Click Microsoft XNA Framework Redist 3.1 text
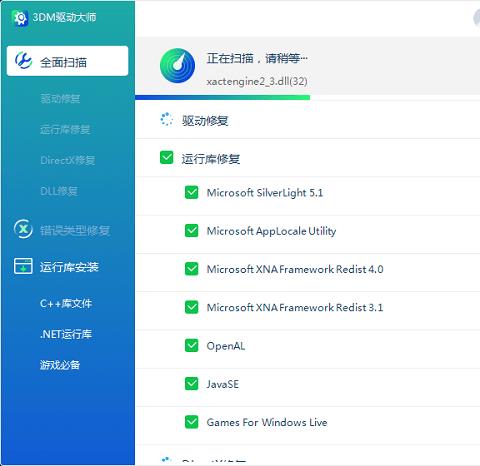 click(295, 308)
